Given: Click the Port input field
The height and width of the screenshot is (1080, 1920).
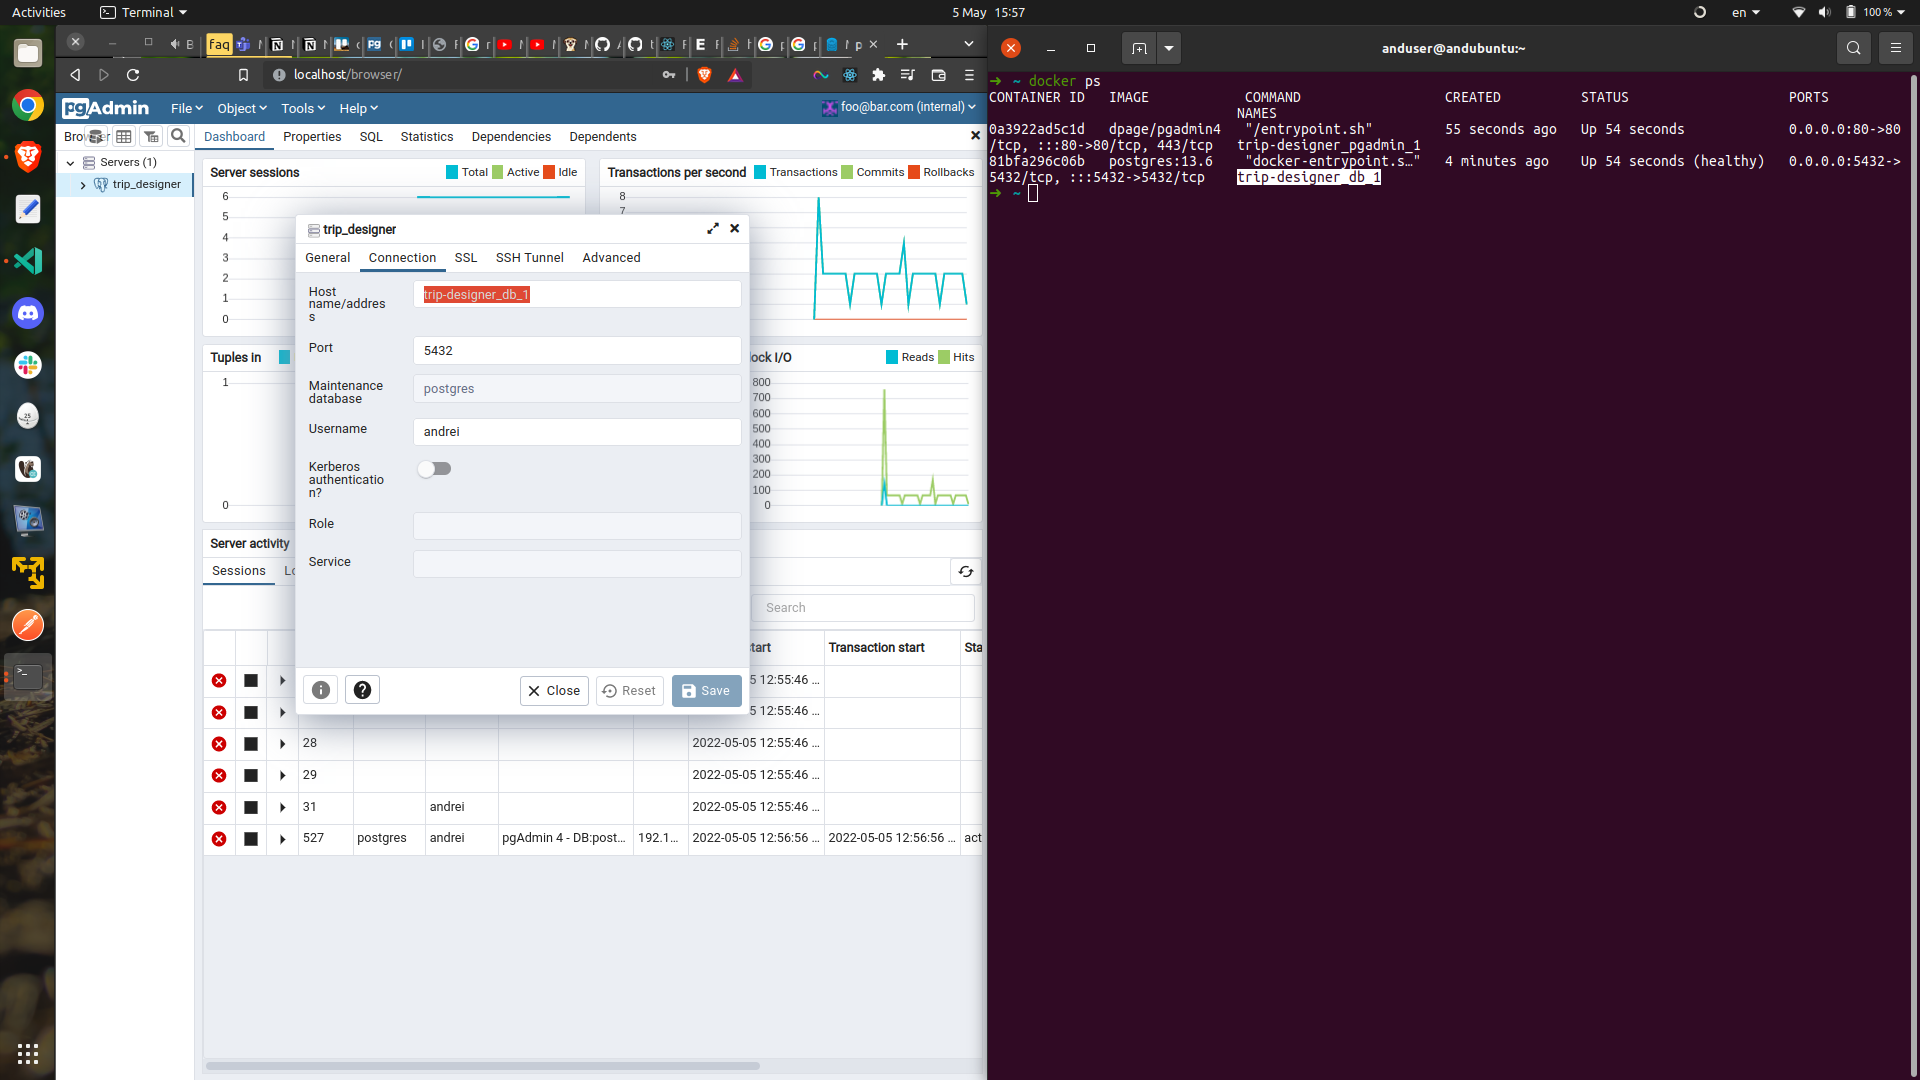Looking at the screenshot, I should (577, 351).
